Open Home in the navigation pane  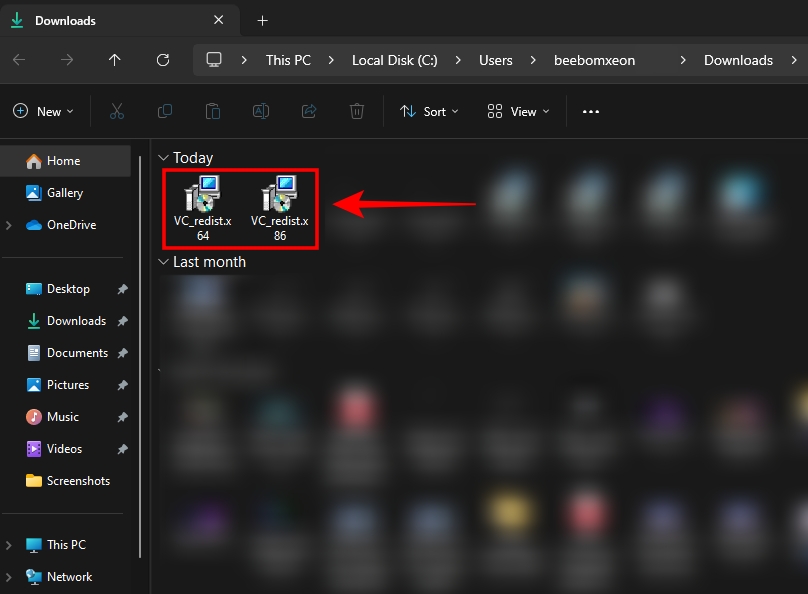coord(65,161)
